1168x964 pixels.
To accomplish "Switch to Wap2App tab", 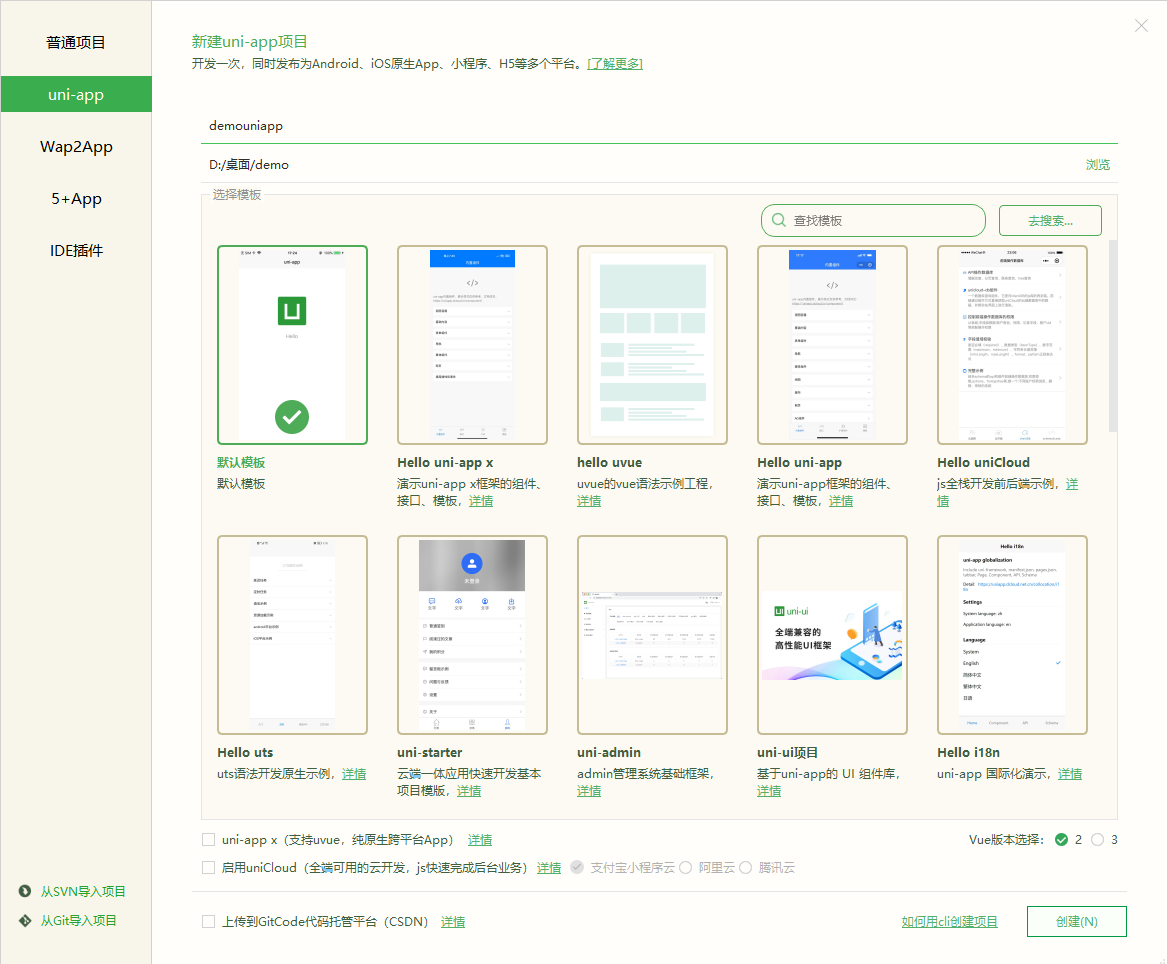I will click(x=76, y=147).
